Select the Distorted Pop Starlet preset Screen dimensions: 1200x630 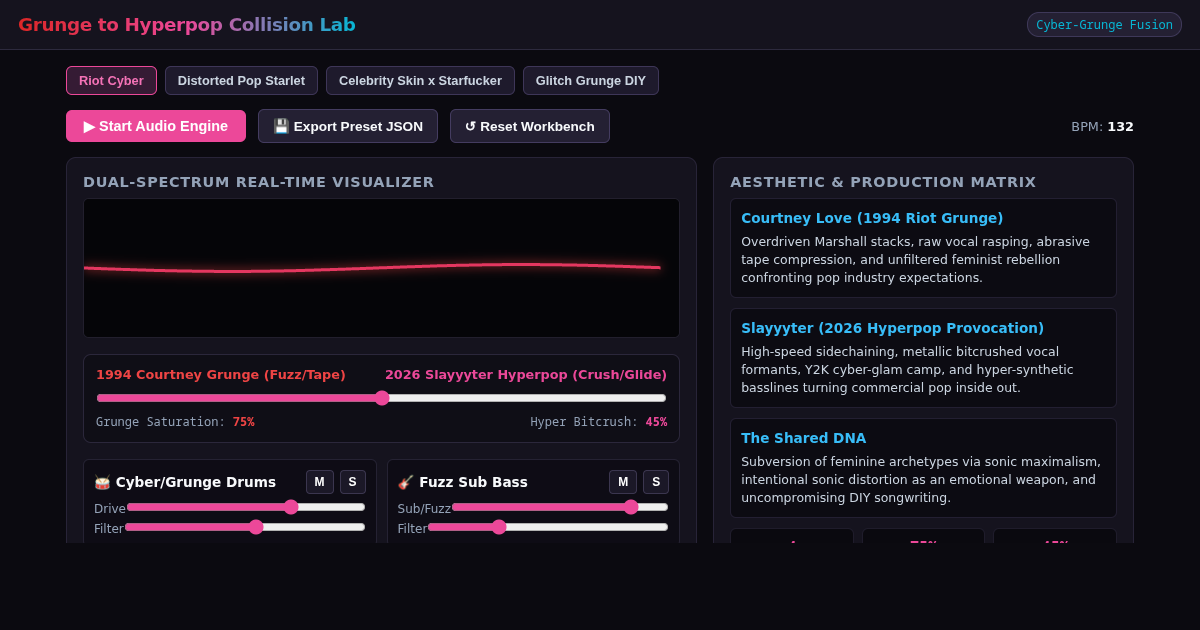point(241,81)
